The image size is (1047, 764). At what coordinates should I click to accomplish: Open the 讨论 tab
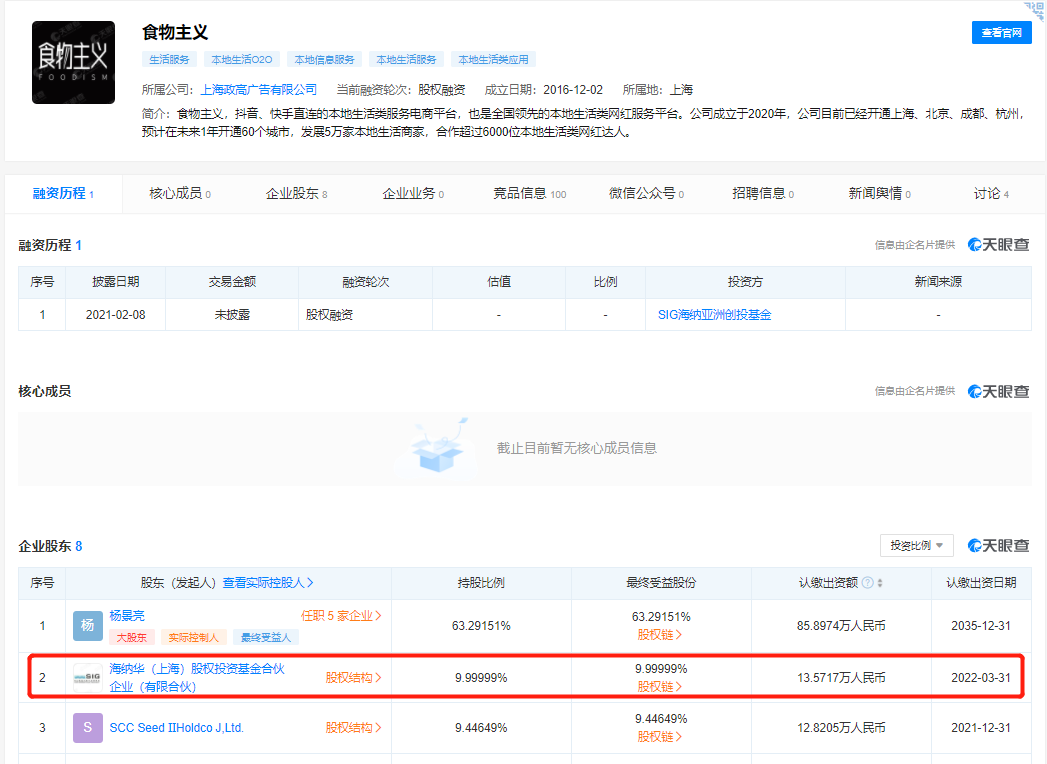[x=989, y=194]
